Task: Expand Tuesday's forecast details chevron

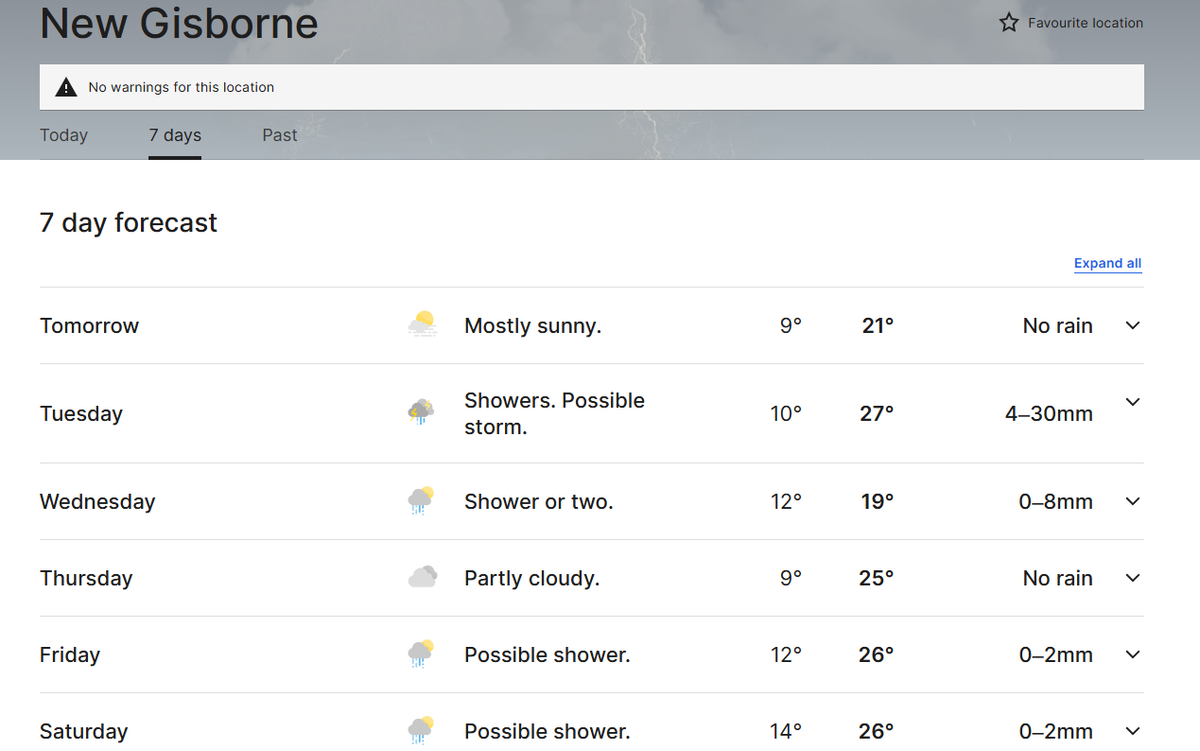Action: (x=1132, y=402)
